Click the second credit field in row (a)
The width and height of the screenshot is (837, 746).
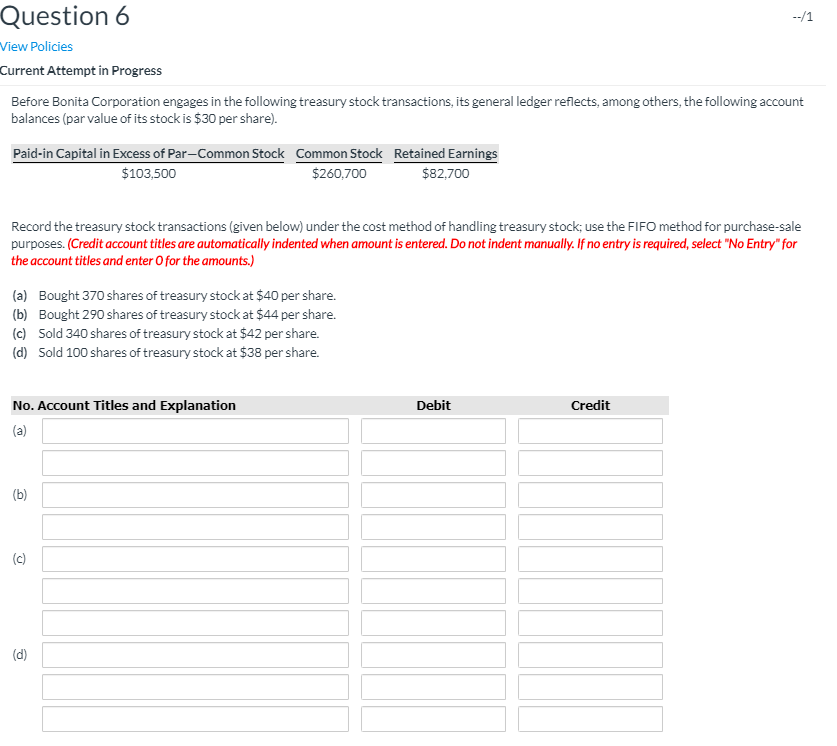click(x=590, y=462)
